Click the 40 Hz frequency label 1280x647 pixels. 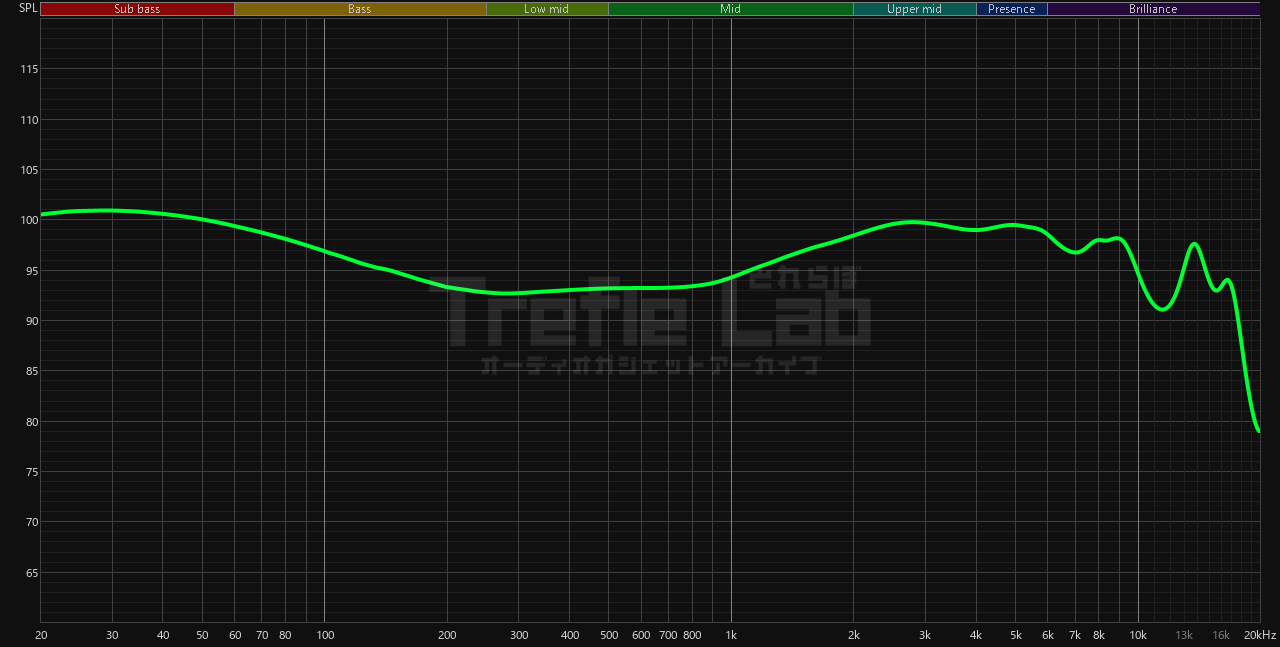click(x=163, y=635)
